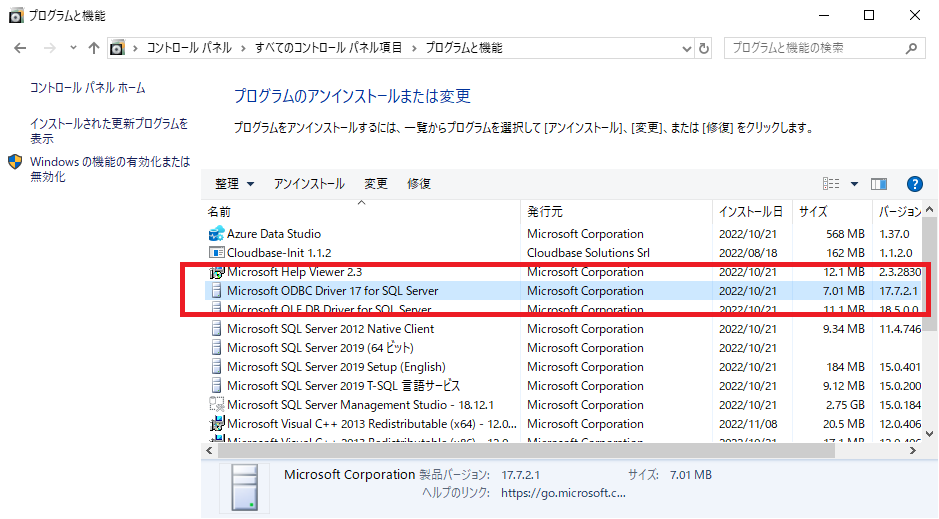Click the horizontal scrollbar right arrow
Viewport: 939px width, 519px height.
913,451
